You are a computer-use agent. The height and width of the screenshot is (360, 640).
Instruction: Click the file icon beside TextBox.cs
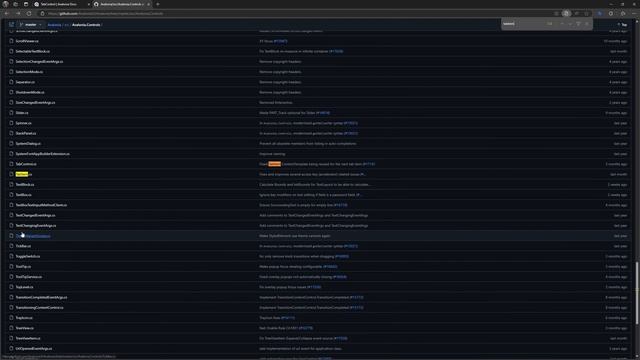(x=11, y=195)
